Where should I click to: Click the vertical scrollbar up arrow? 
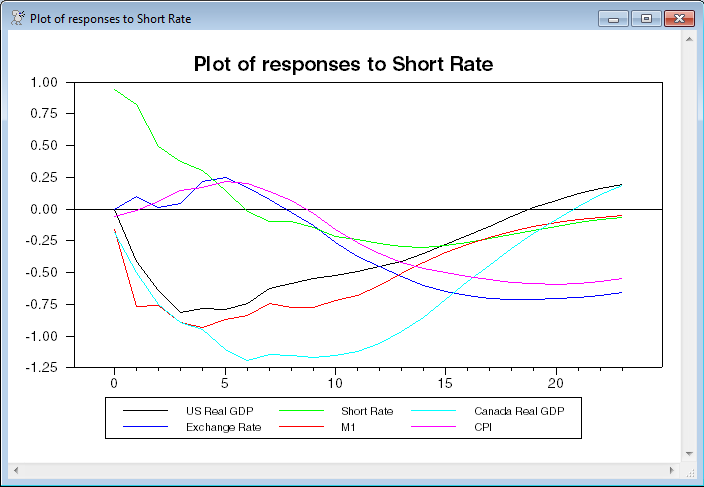pos(688,39)
